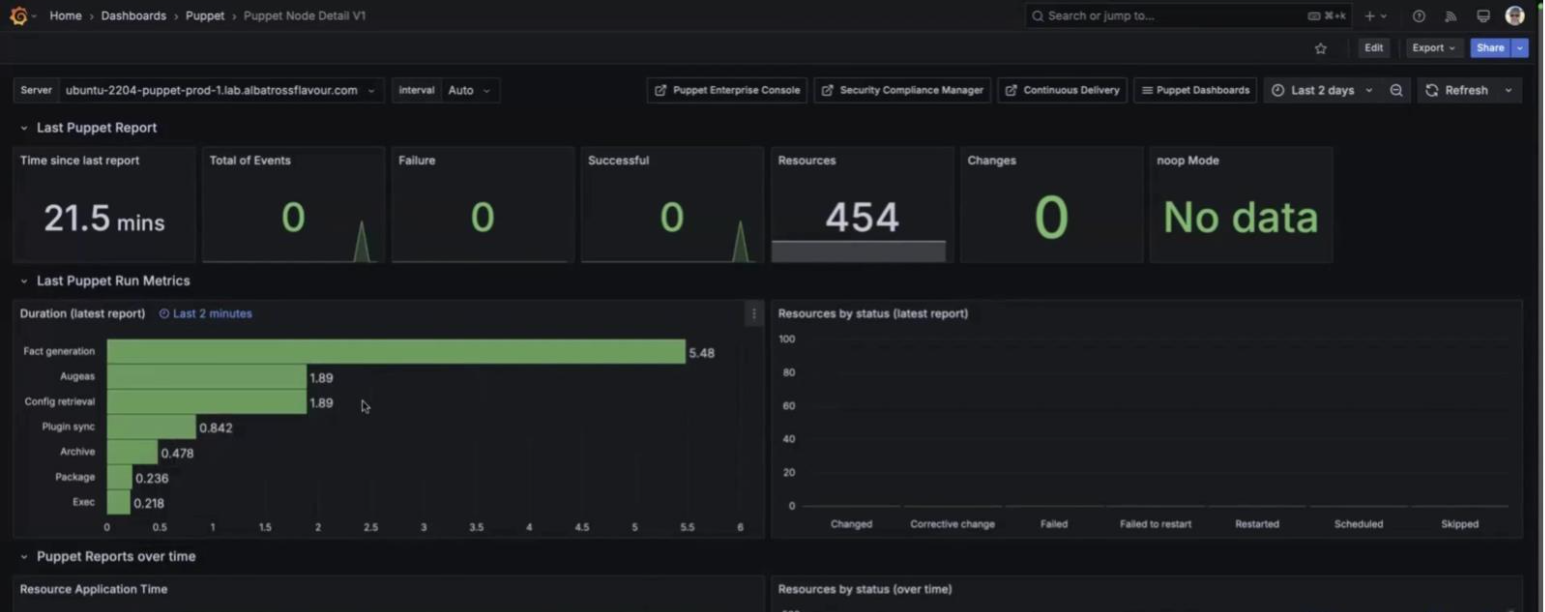
Task: Open the Puppet Enterprise Console link
Action: pos(727,90)
